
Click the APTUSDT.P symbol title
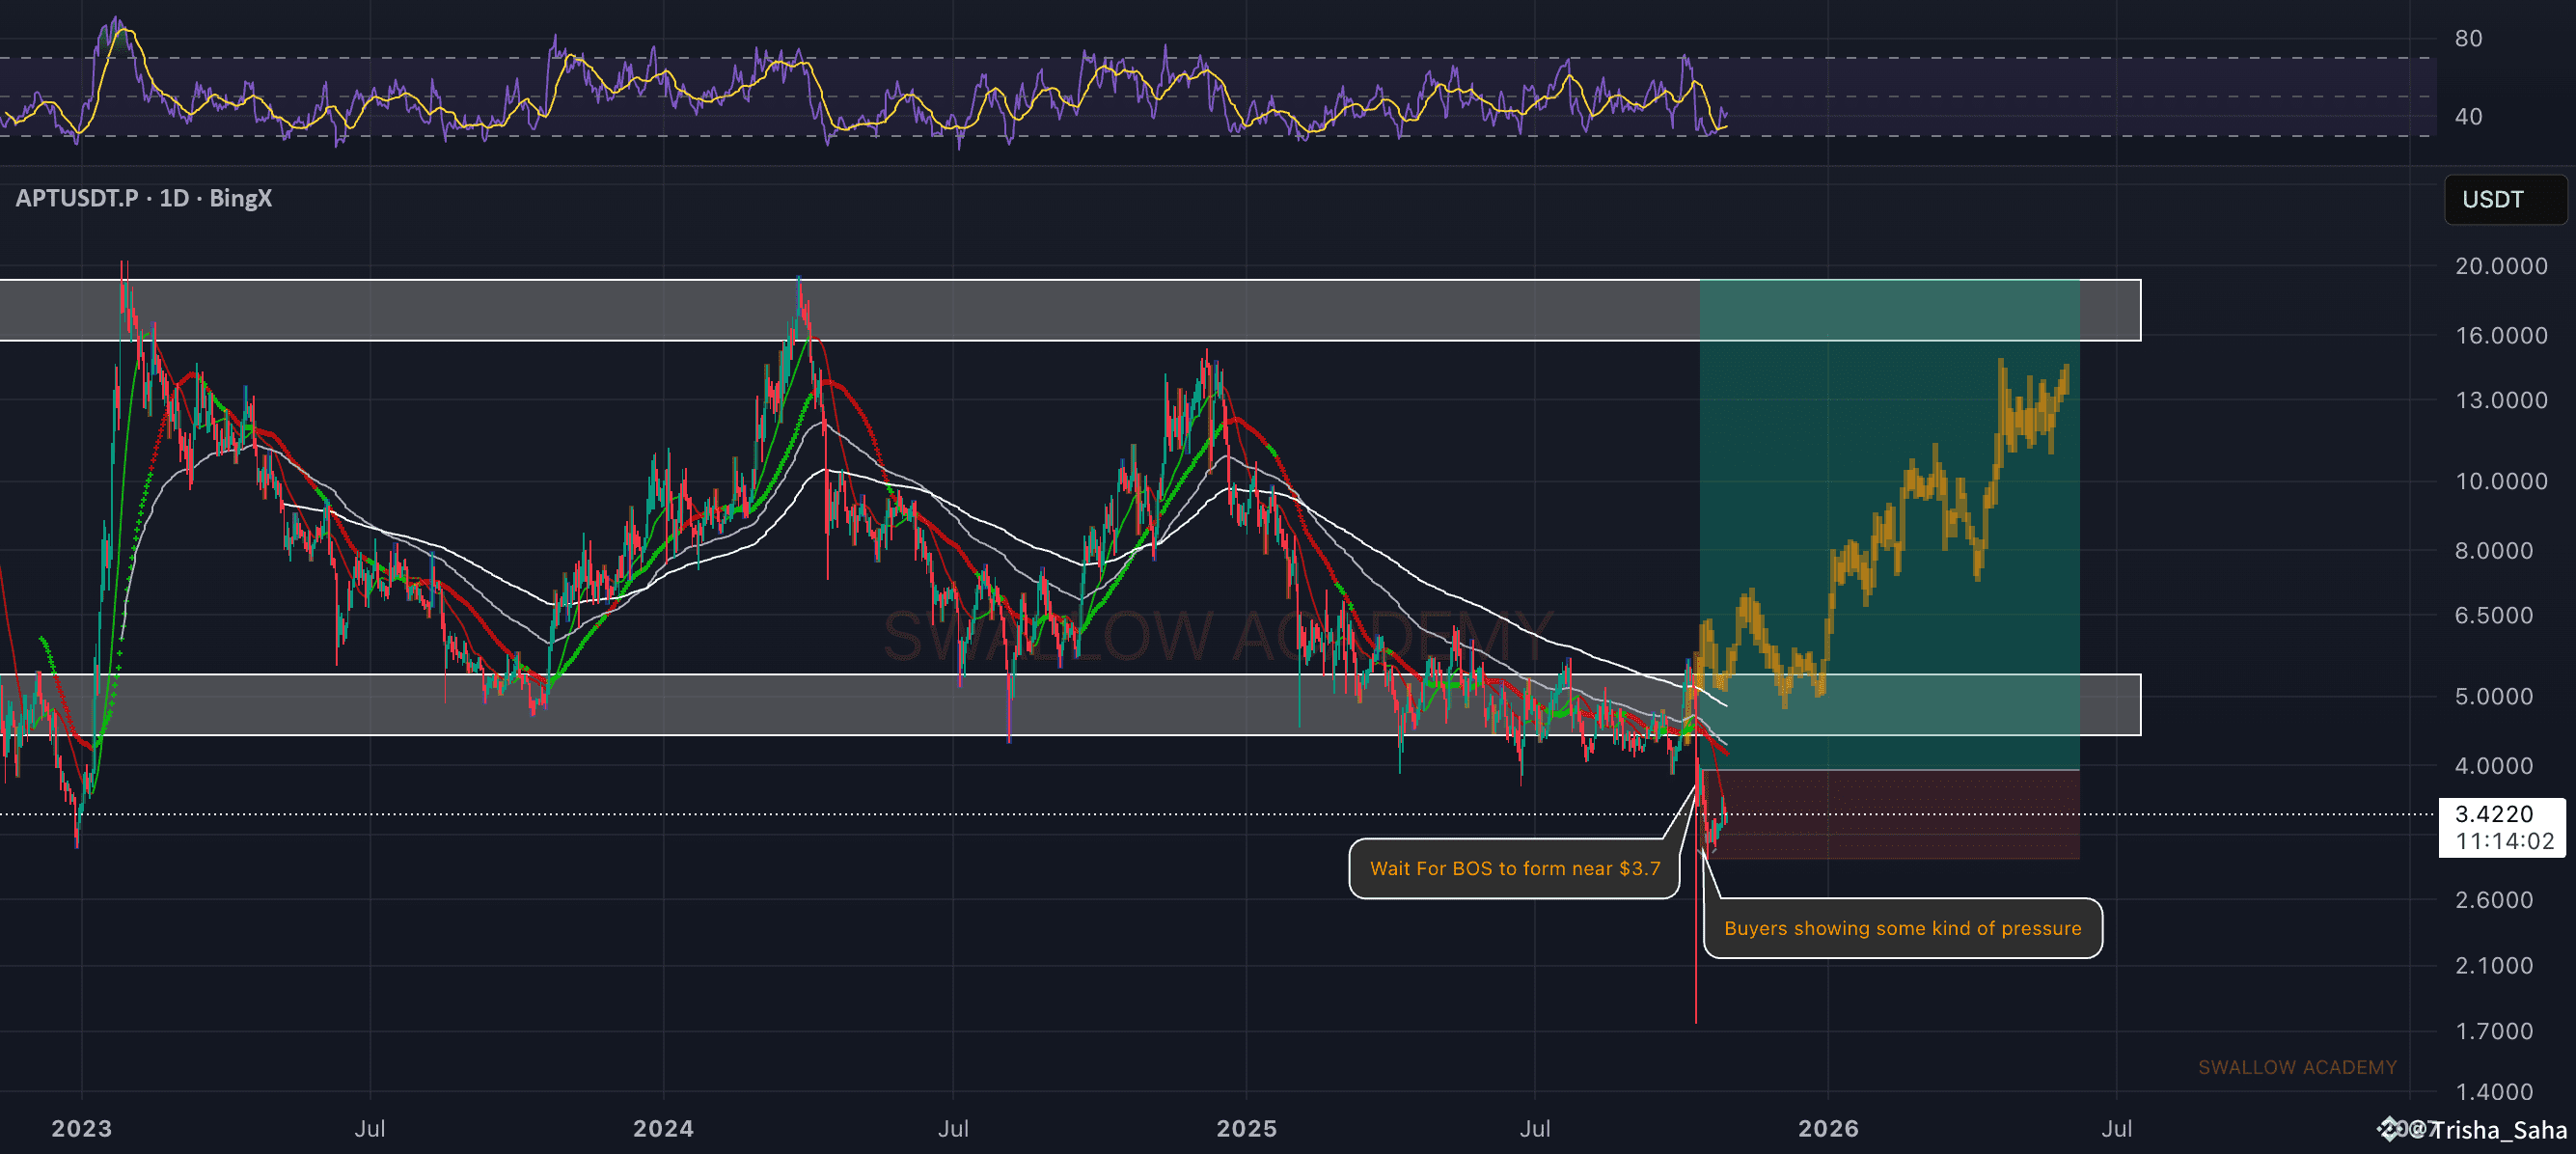77,198
